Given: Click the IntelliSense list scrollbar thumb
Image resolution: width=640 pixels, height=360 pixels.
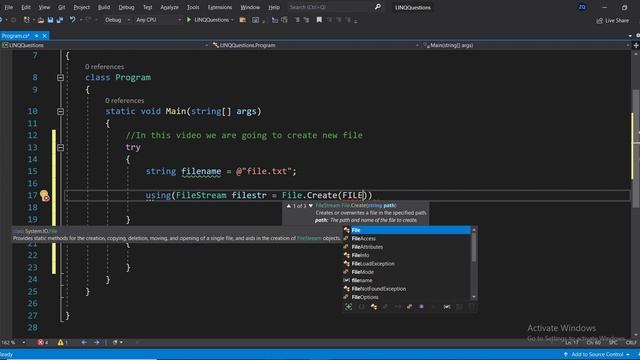Looking at the screenshot, I should click(474, 247).
